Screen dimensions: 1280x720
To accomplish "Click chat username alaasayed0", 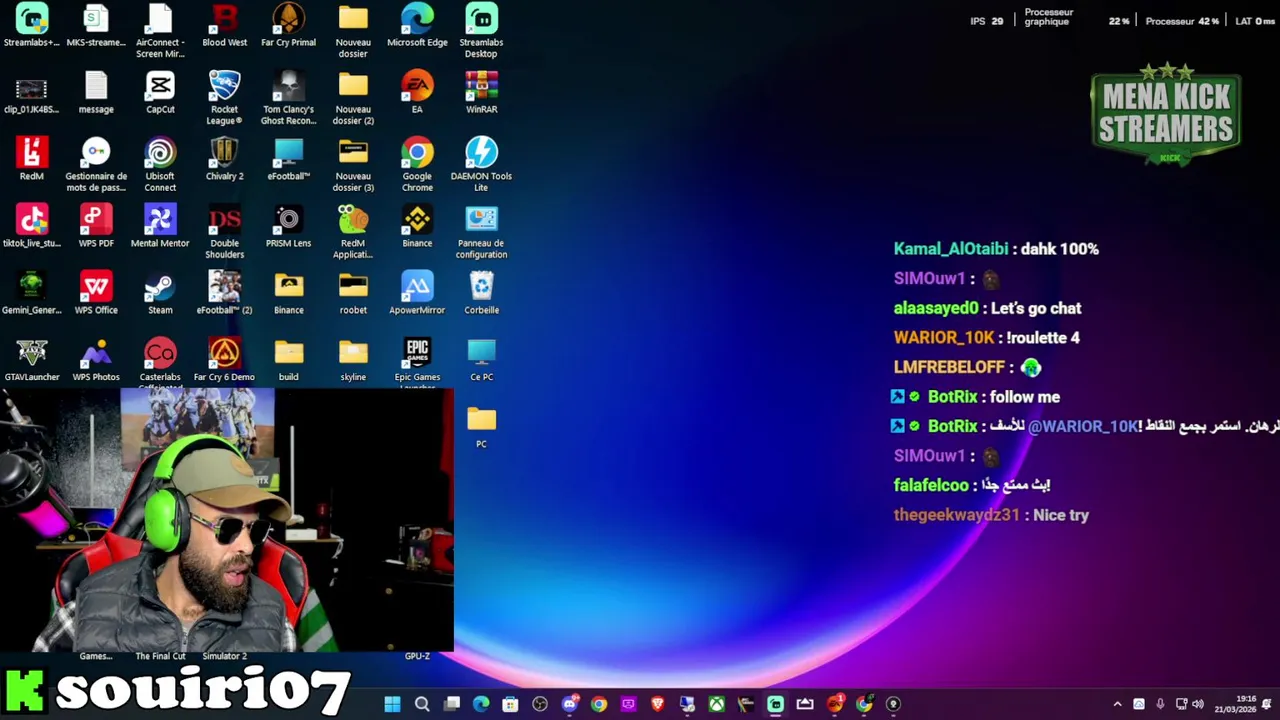I will coord(936,308).
